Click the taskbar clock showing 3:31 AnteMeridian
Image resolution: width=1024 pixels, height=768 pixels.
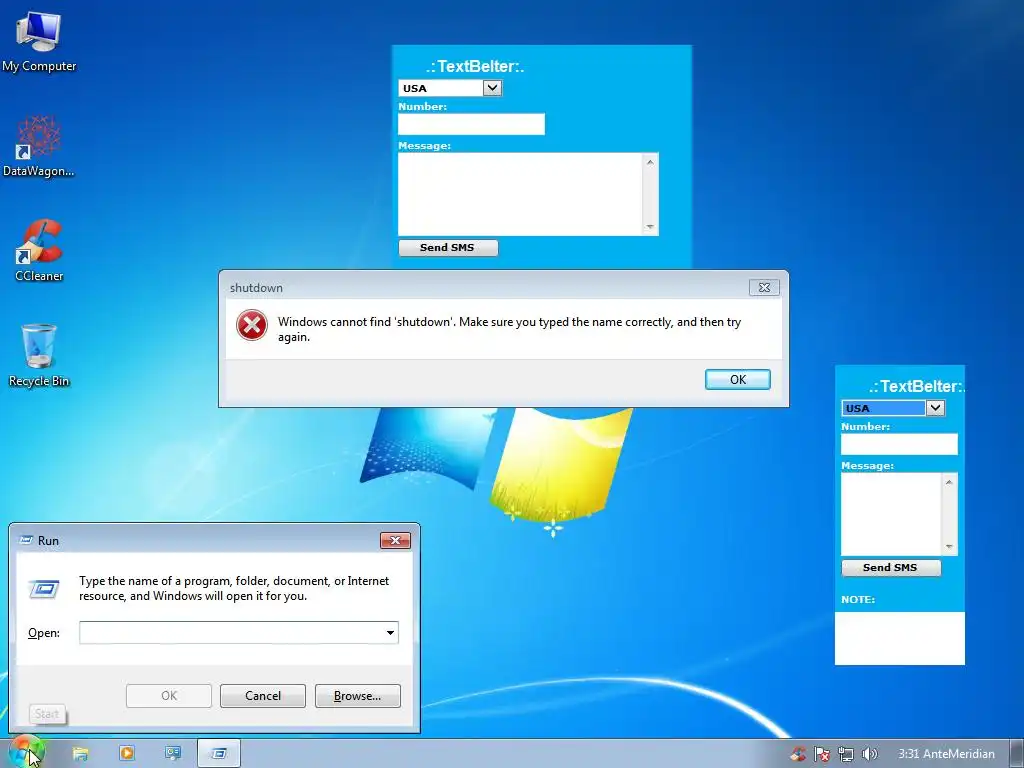click(946, 754)
